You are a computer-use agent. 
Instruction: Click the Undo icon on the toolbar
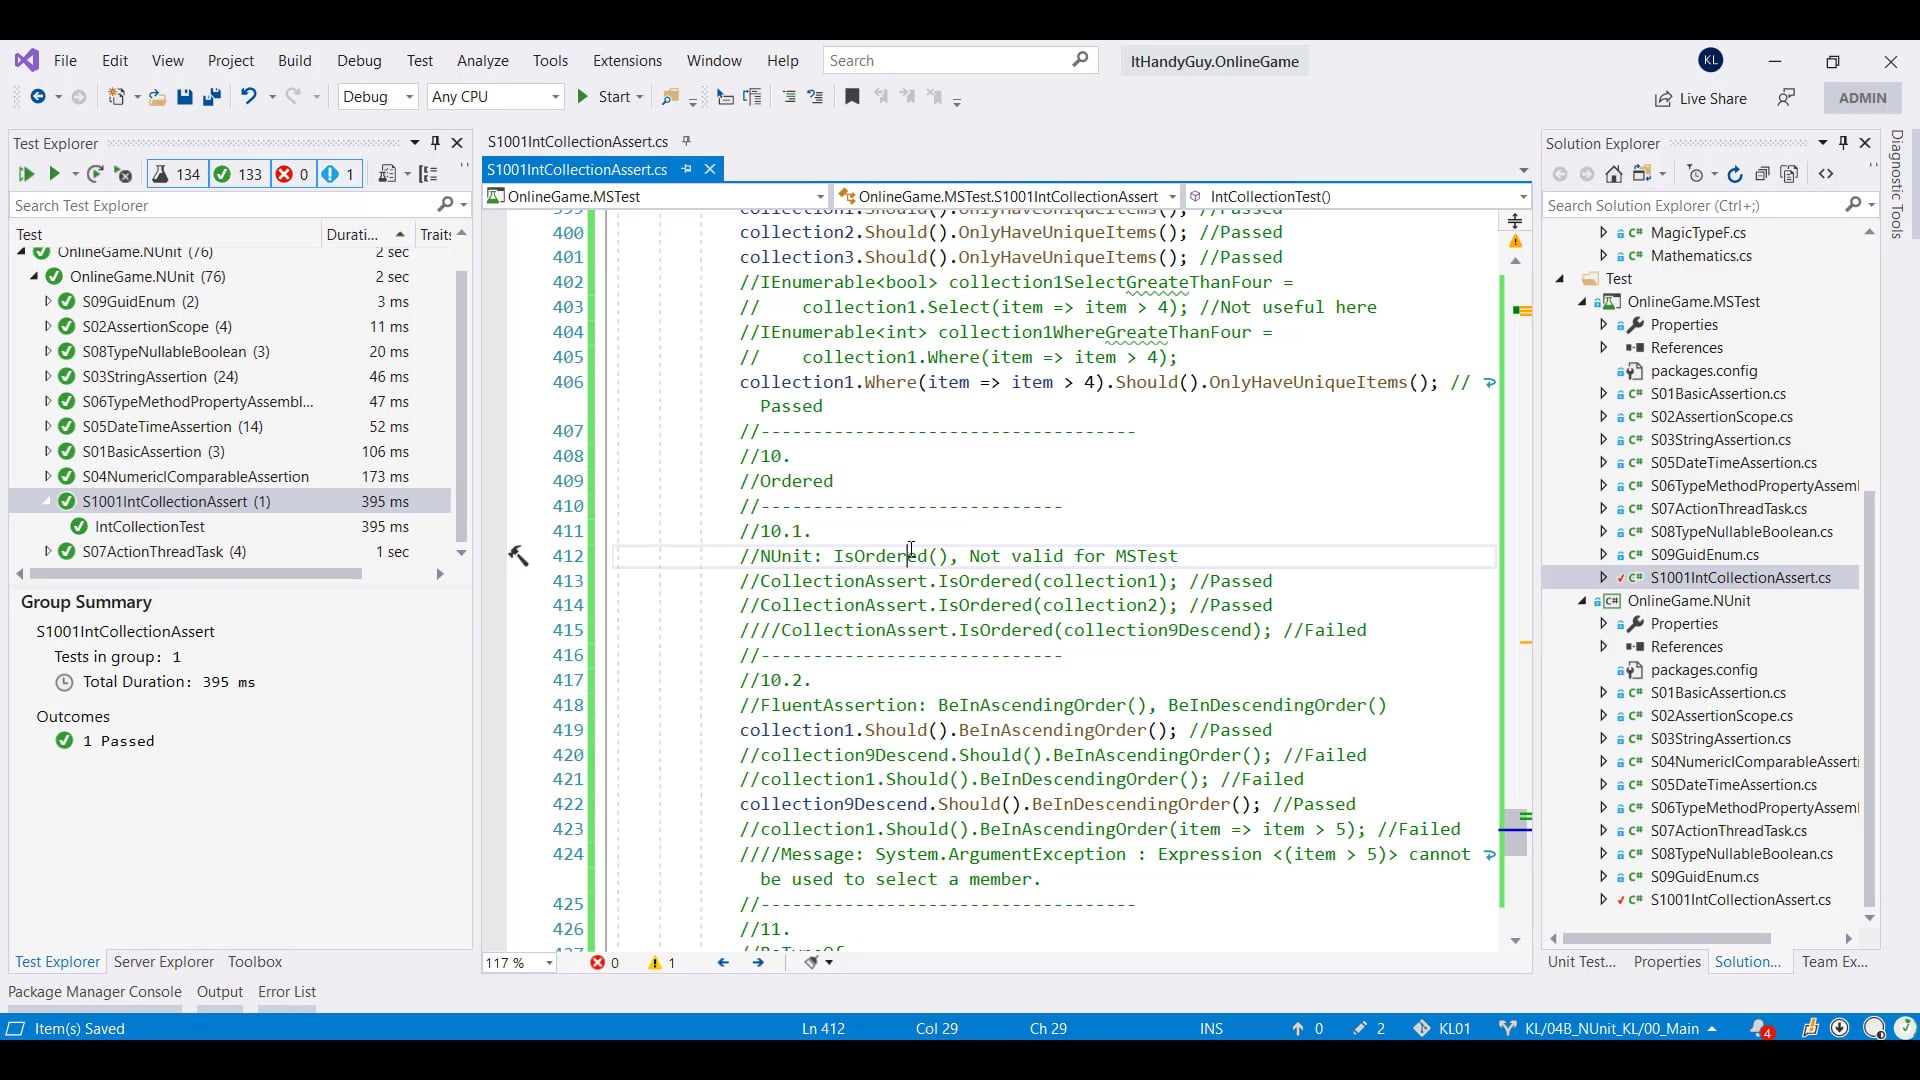[249, 97]
